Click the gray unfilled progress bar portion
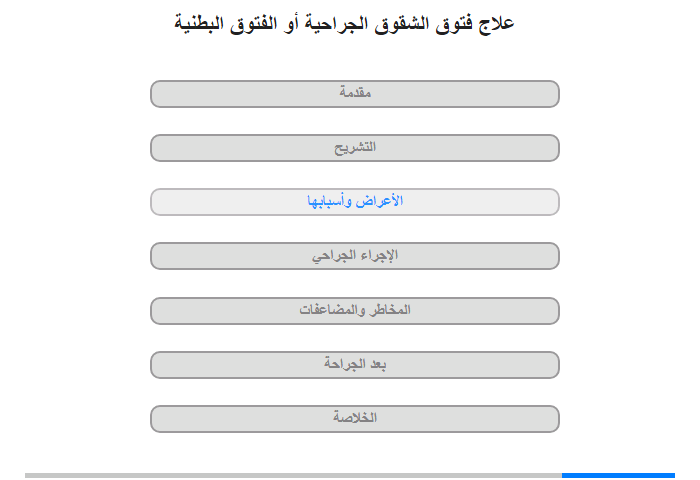 [x=292, y=475]
